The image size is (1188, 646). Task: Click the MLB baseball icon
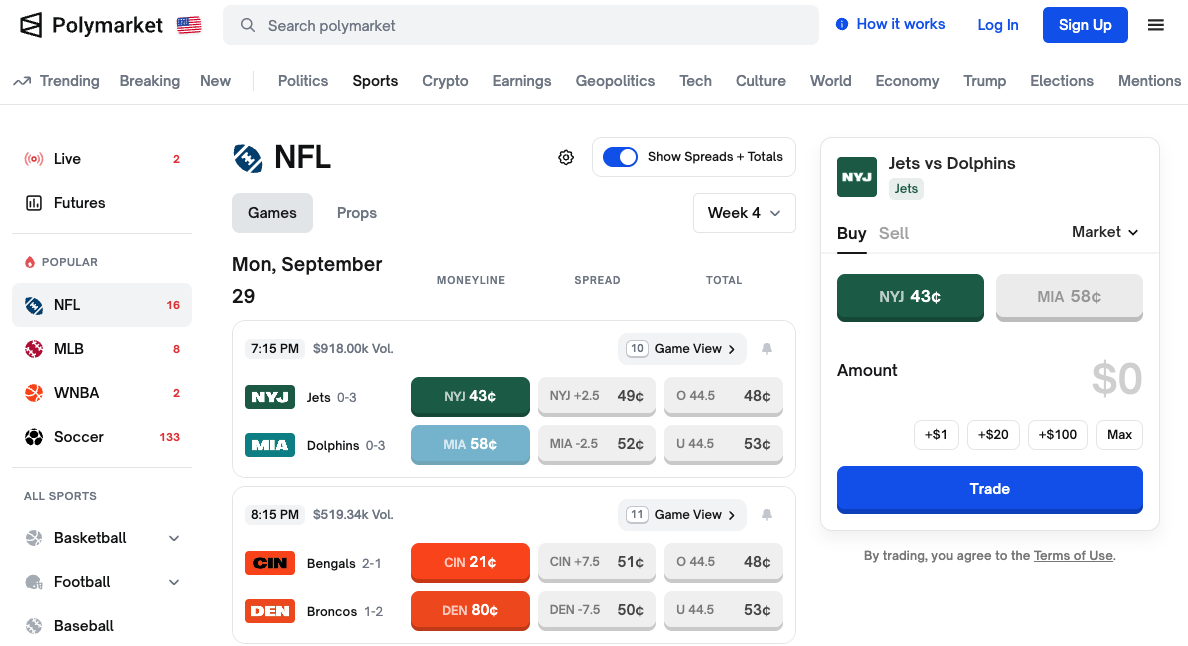click(33, 349)
